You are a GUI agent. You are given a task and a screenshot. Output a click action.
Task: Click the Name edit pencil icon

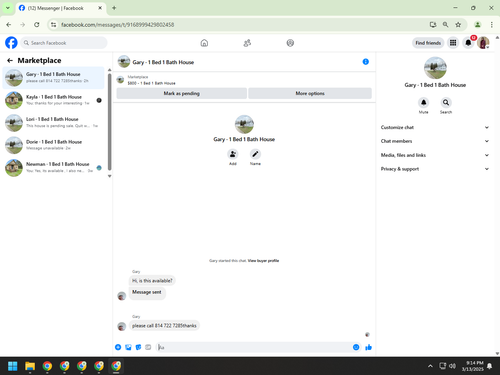255,154
